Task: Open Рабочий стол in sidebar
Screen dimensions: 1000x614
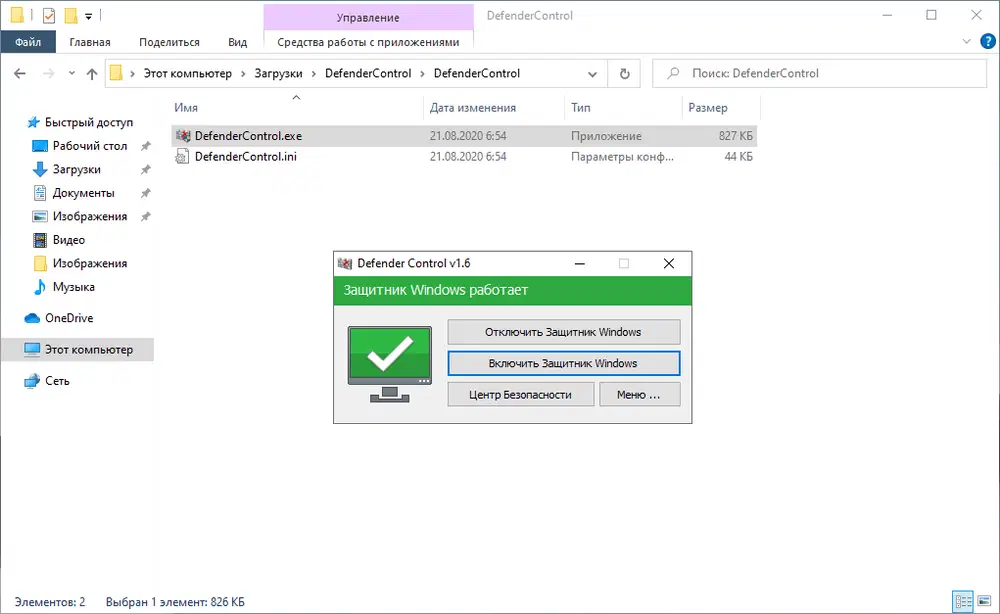Action: pyautogui.click(x=89, y=146)
